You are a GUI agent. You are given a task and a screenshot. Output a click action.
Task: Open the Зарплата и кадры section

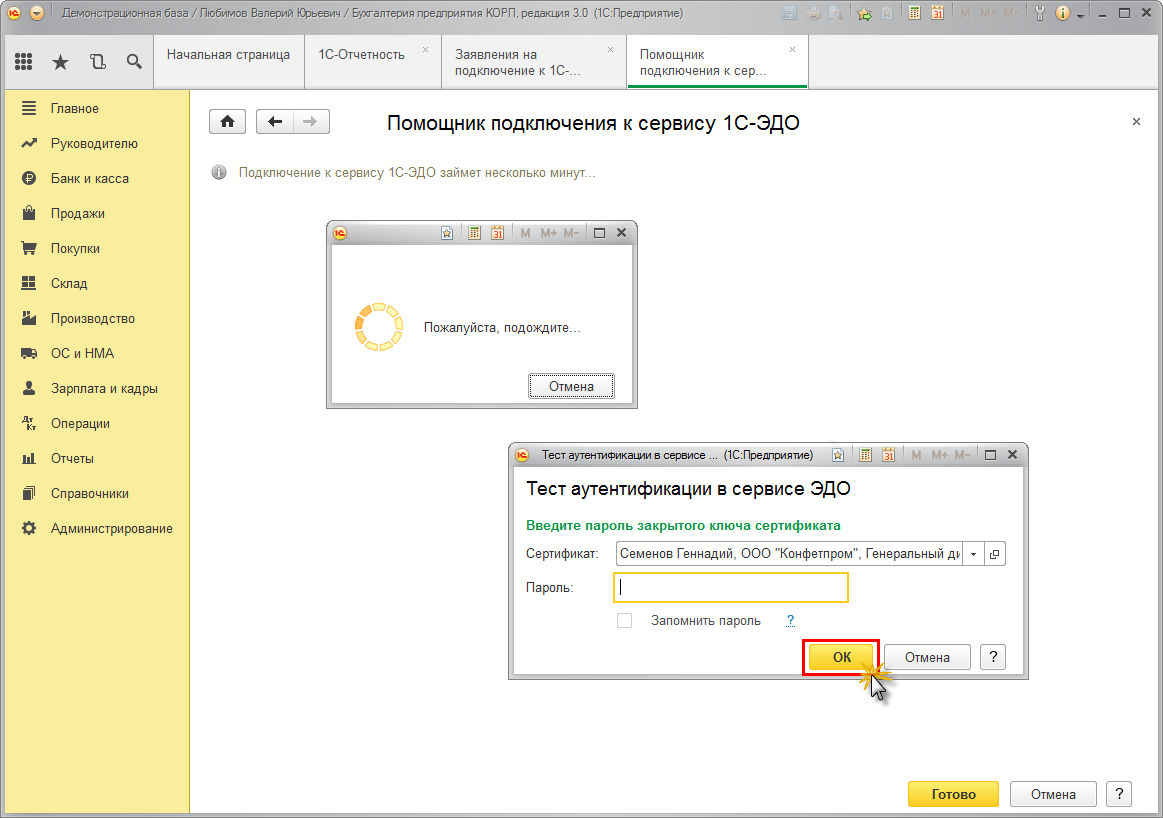[x=96, y=388]
